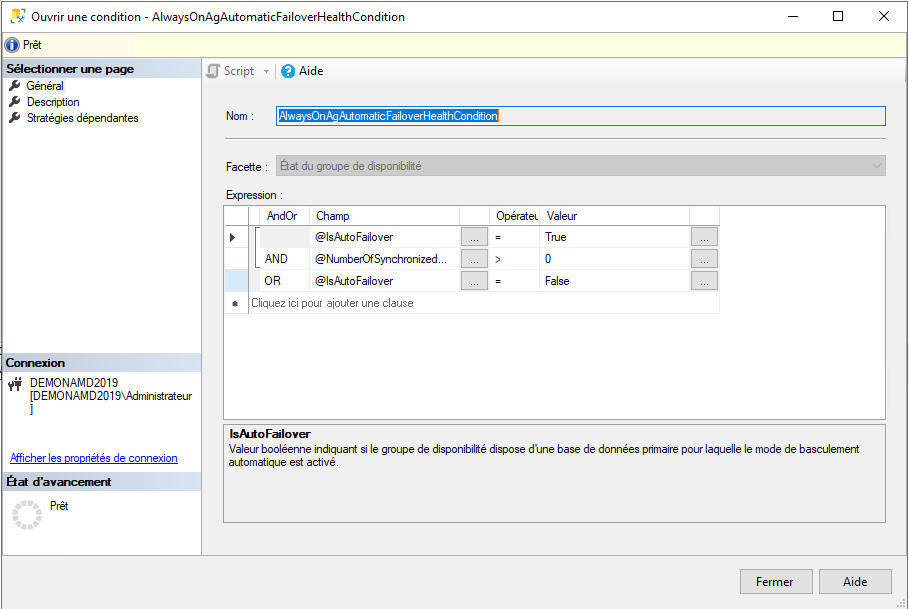Screen dimensions: 909x609
Task: Click the Aide button at bottom
Action: pos(855,582)
